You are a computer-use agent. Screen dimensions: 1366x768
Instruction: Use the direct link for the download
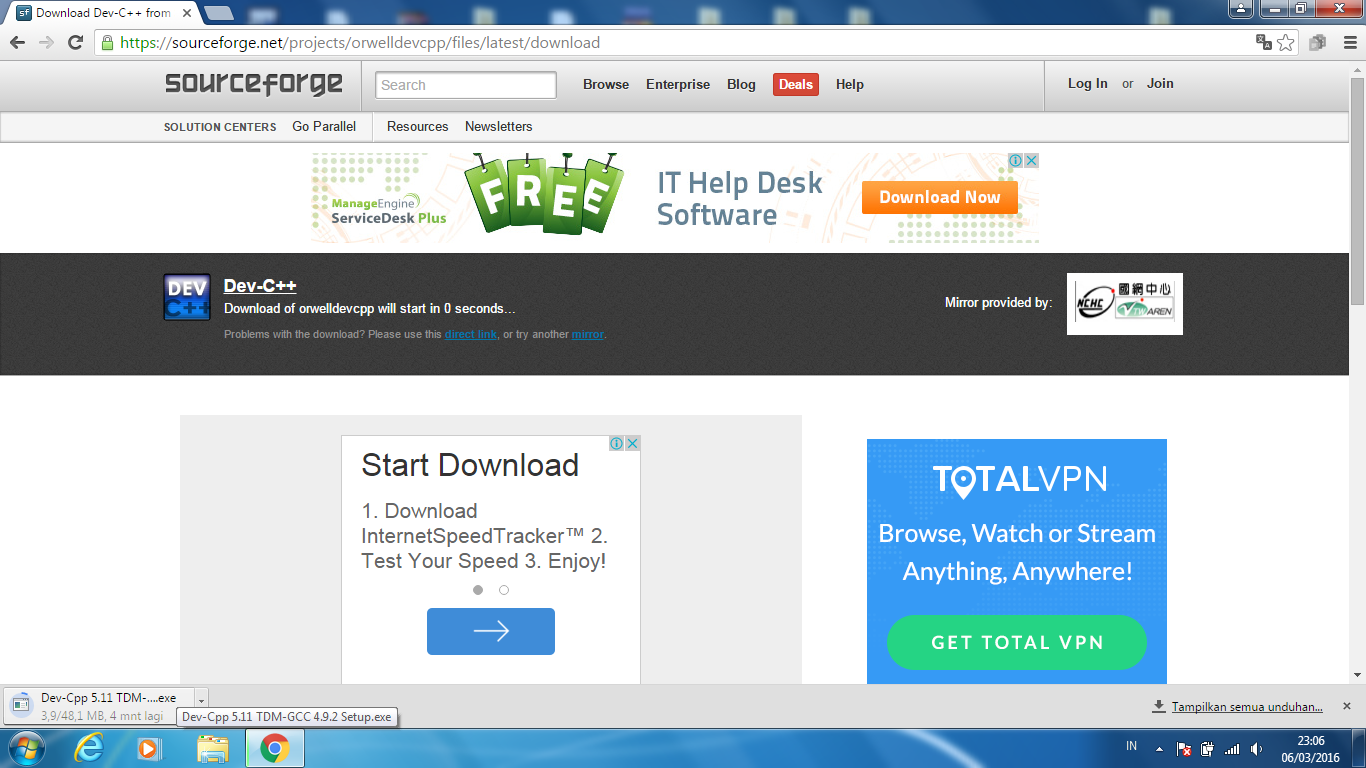pos(471,334)
